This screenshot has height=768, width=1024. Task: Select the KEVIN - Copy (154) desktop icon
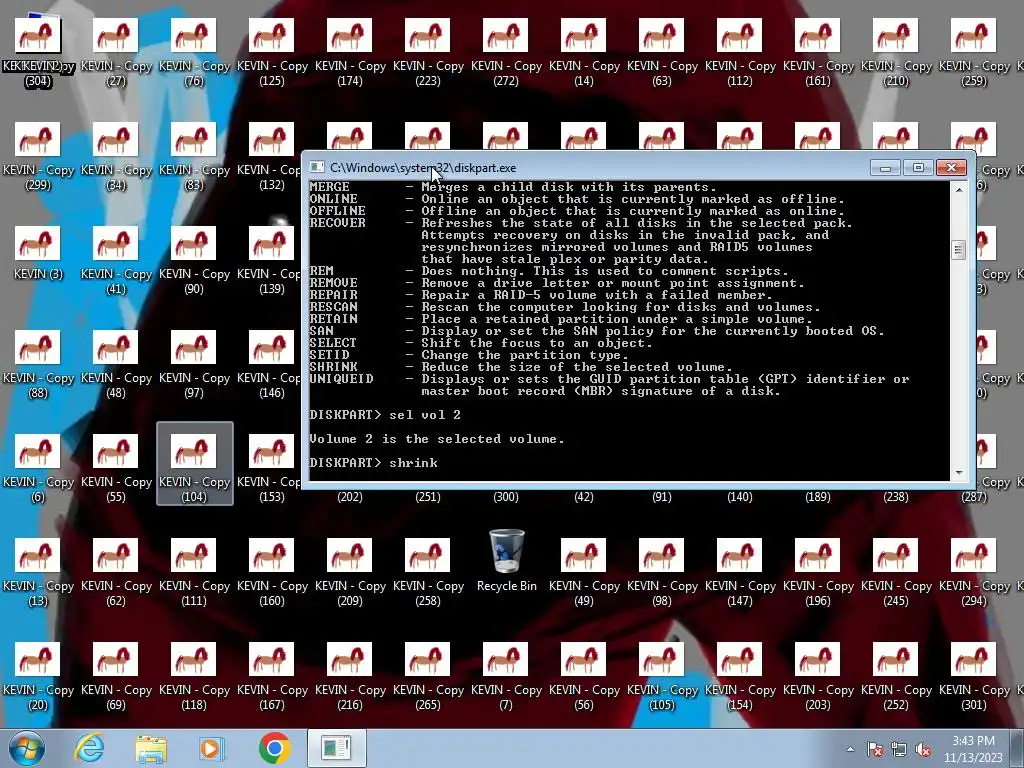[740, 675]
